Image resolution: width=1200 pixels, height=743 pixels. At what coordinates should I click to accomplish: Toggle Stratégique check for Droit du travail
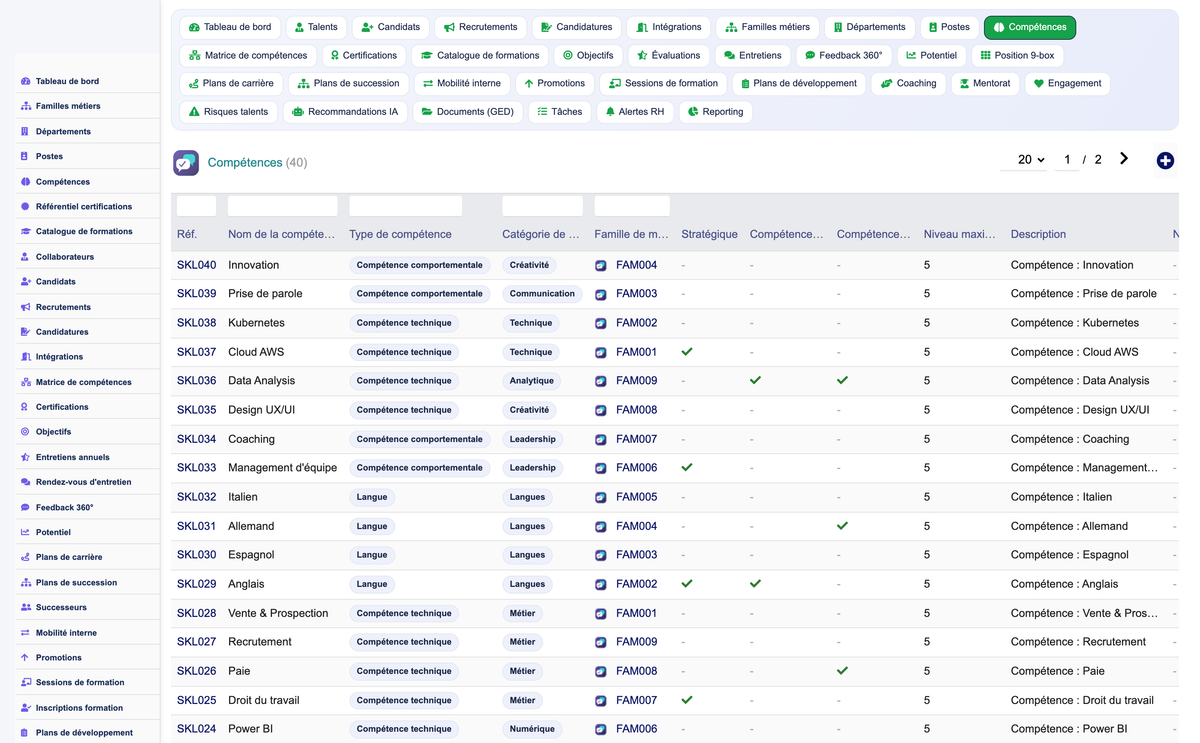(687, 700)
